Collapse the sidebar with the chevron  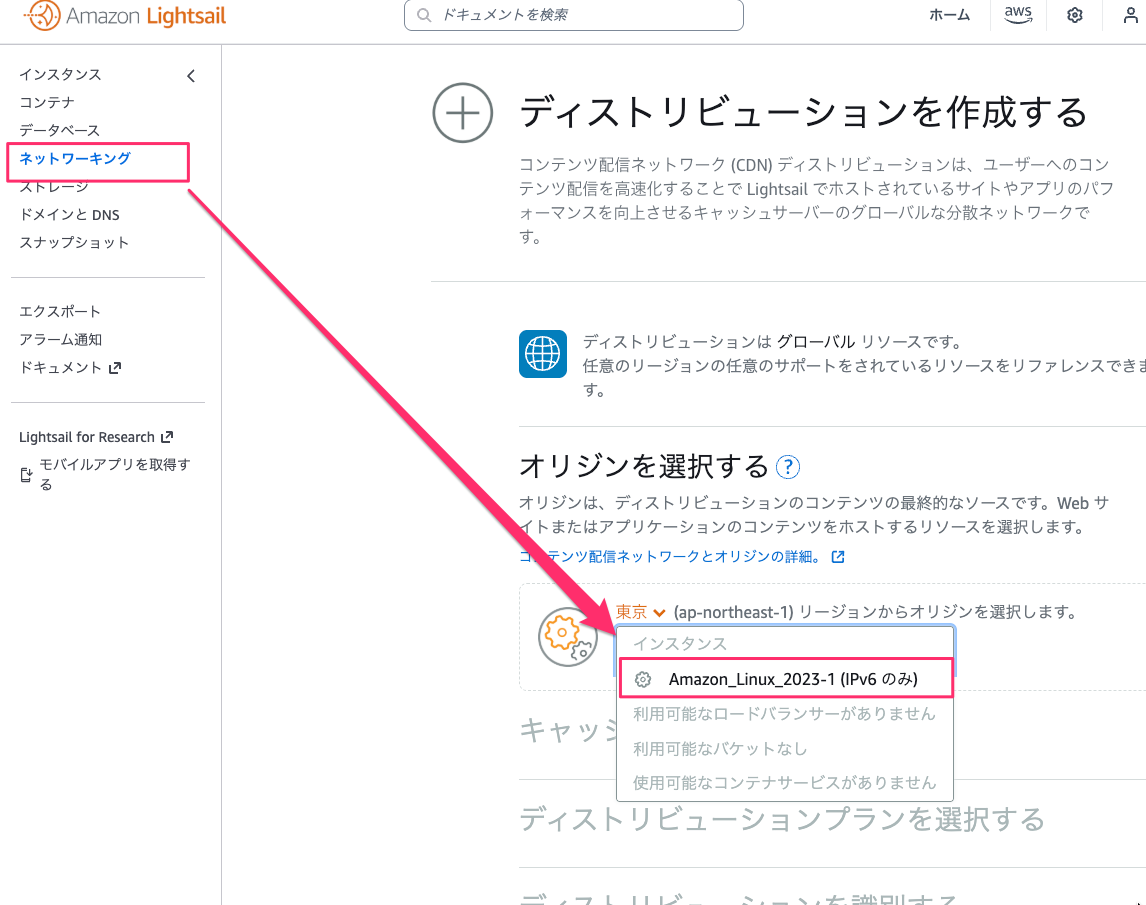point(191,76)
